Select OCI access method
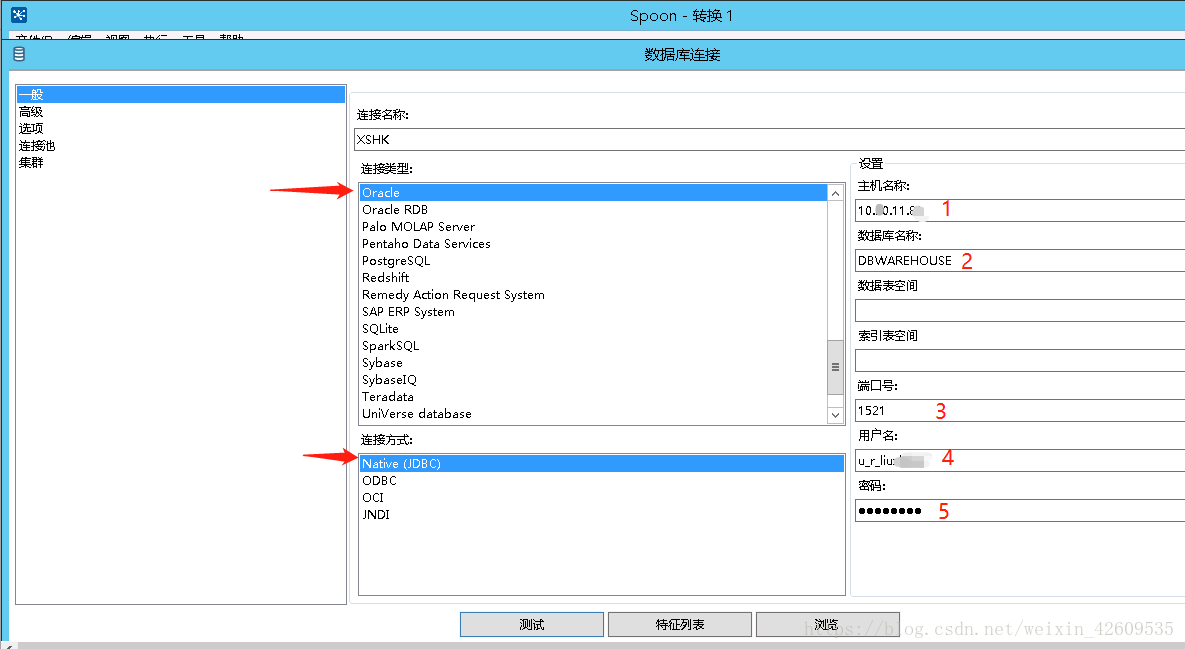Screen dimensions: 1185x649 pos(373,498)
